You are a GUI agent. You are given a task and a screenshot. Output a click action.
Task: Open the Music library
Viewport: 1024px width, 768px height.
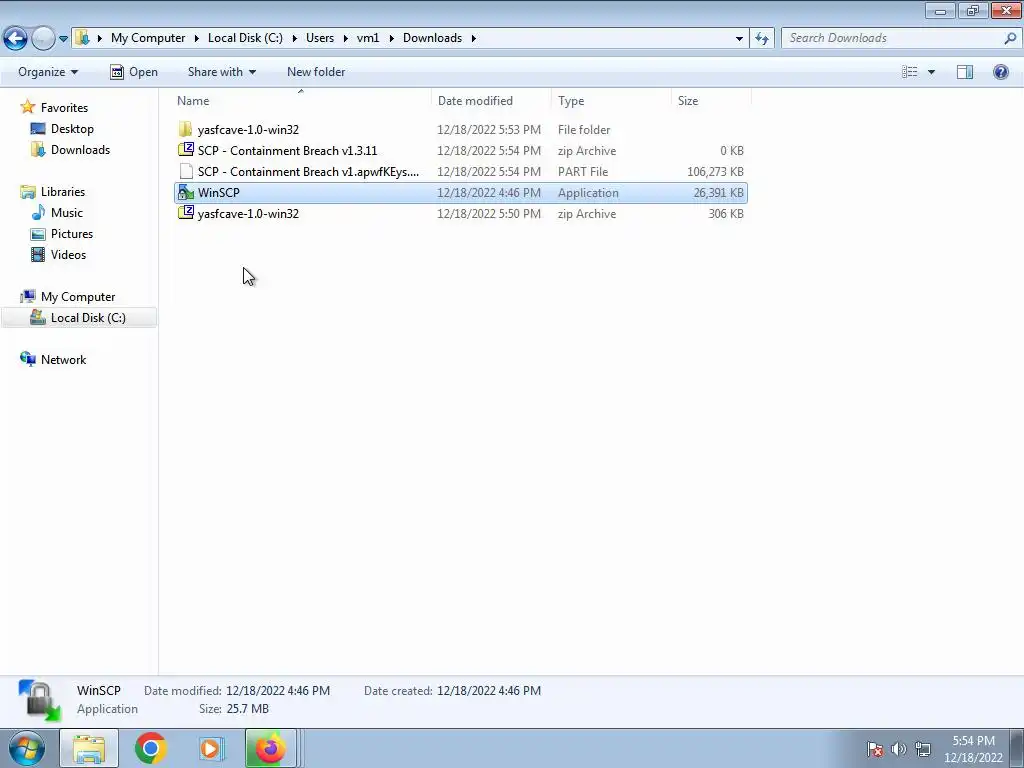(67, 212)
